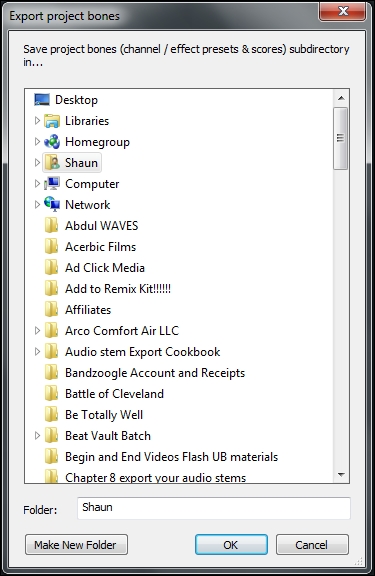This screenshot has width=375, height=576.
Task: Select the Abdul WAVES folder icon
Action: tap(51, 226)
